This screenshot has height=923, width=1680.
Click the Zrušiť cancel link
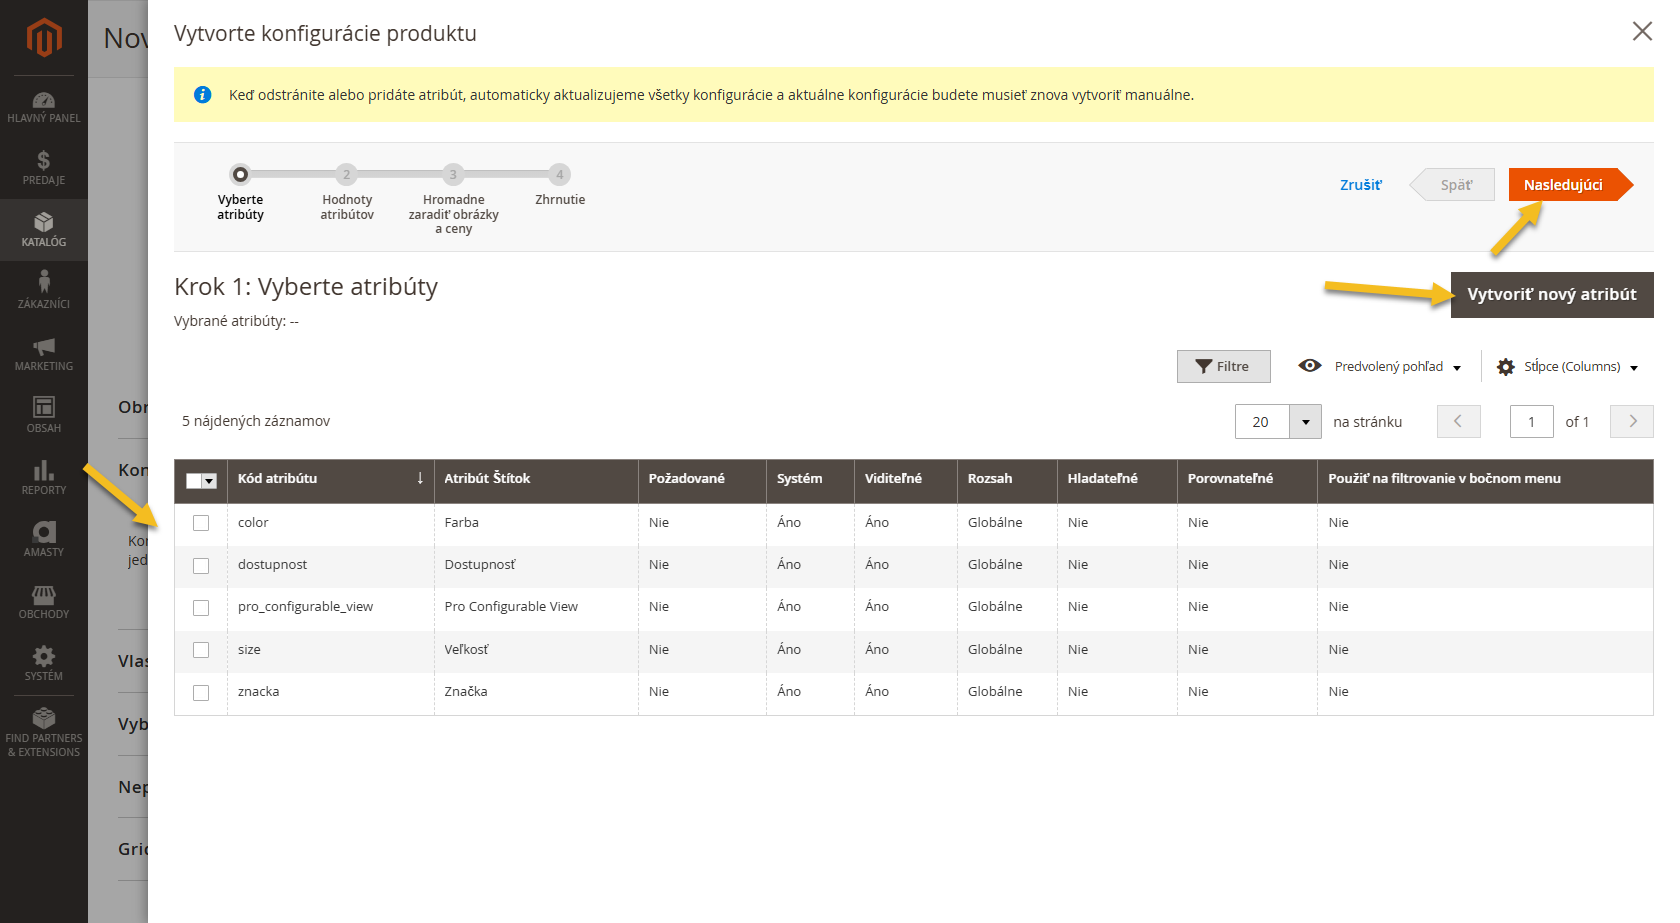[x=1360, y=185]
